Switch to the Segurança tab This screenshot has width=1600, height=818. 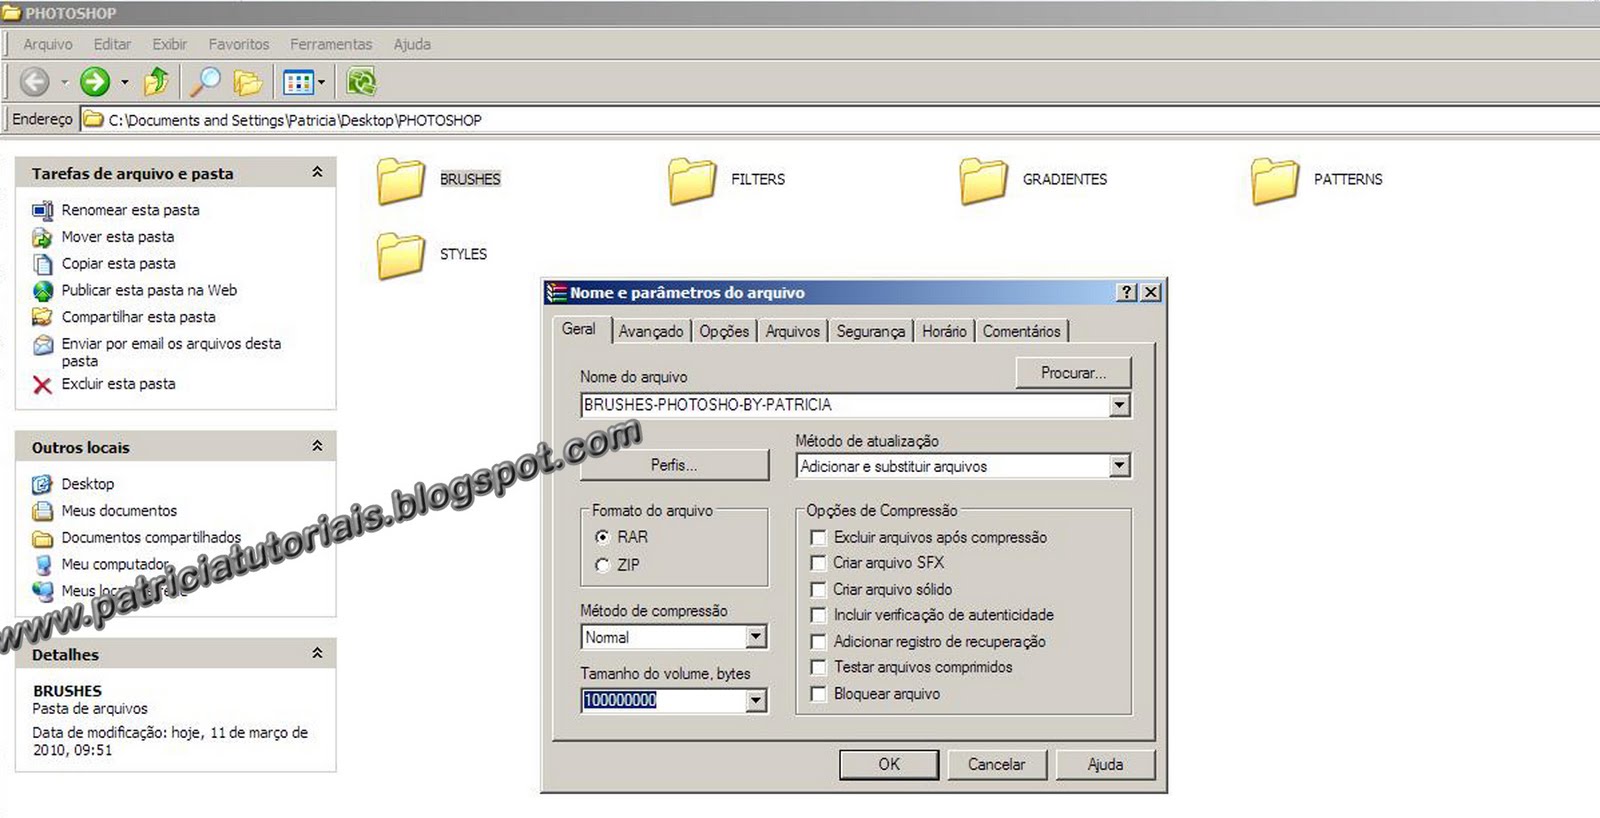tap(871, 331)
